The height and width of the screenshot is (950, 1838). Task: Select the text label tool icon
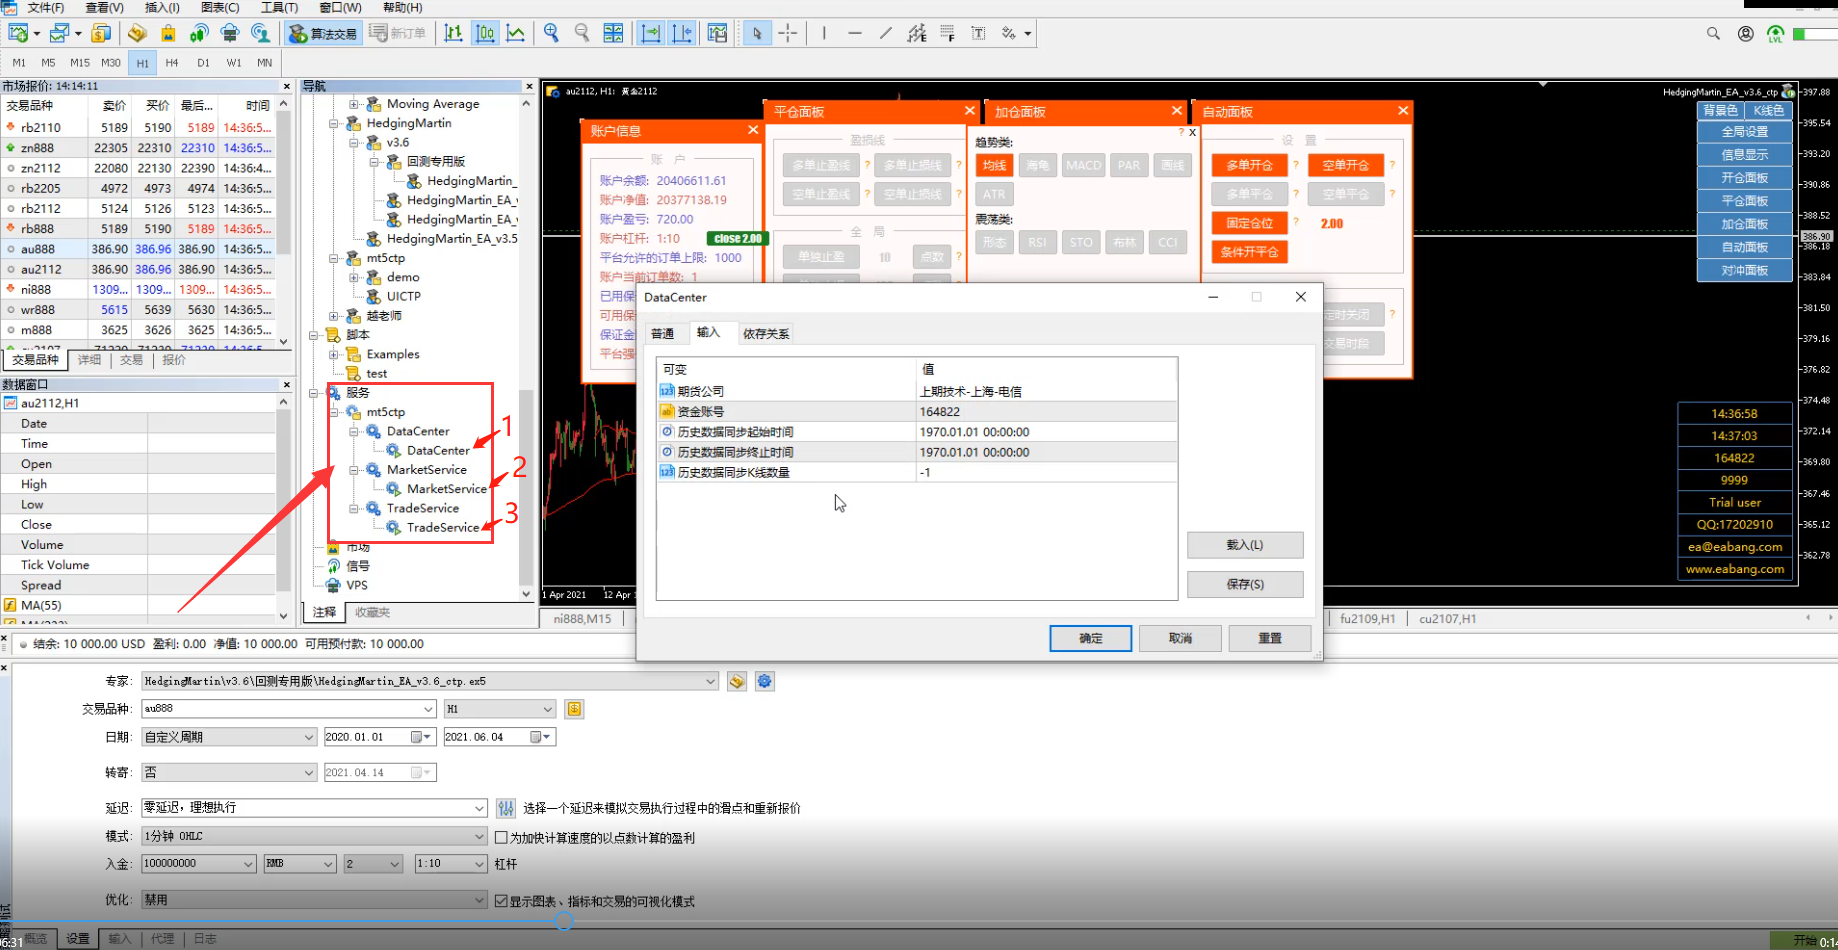click(x=979, y=33)
